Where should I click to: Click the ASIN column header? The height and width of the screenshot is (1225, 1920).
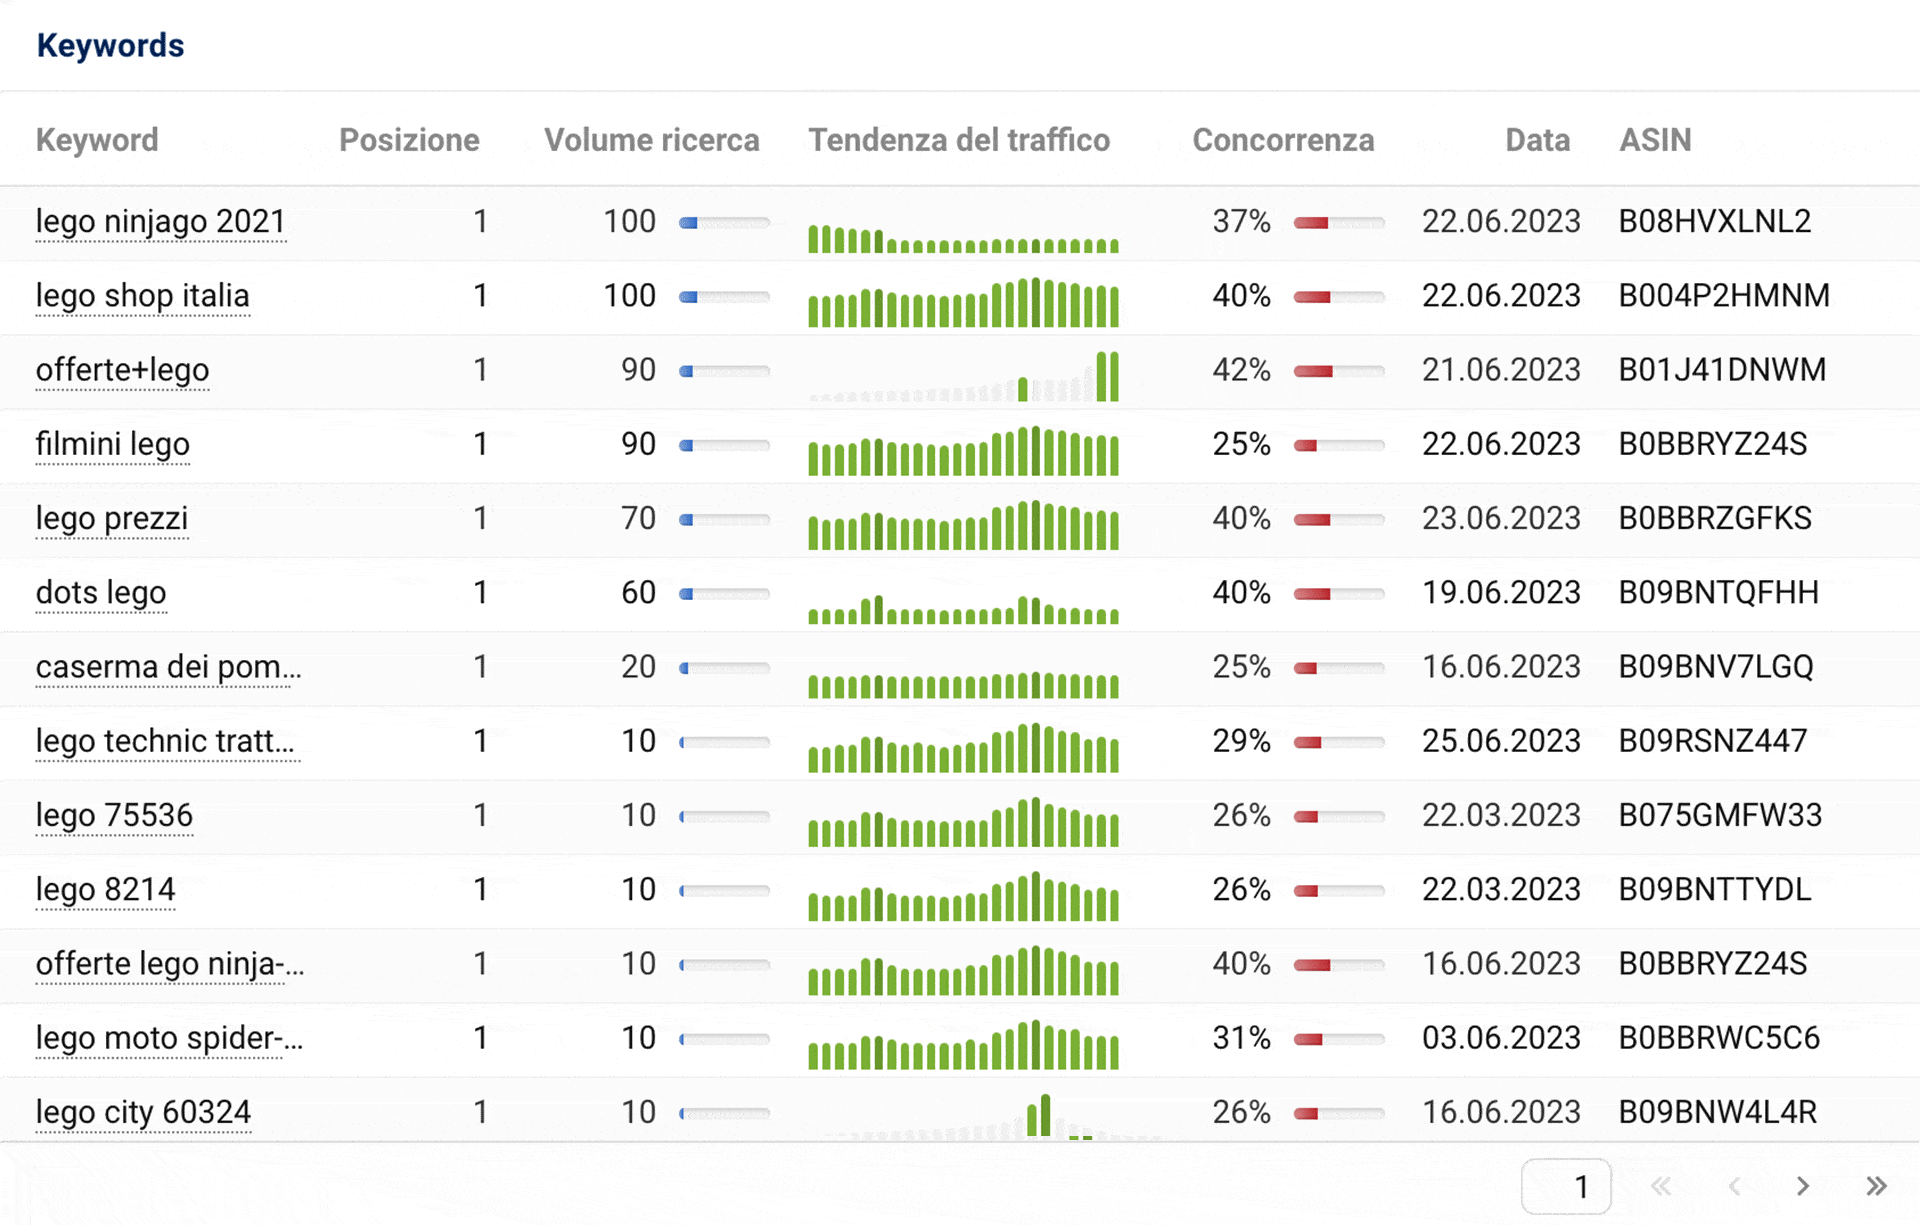1655,140
